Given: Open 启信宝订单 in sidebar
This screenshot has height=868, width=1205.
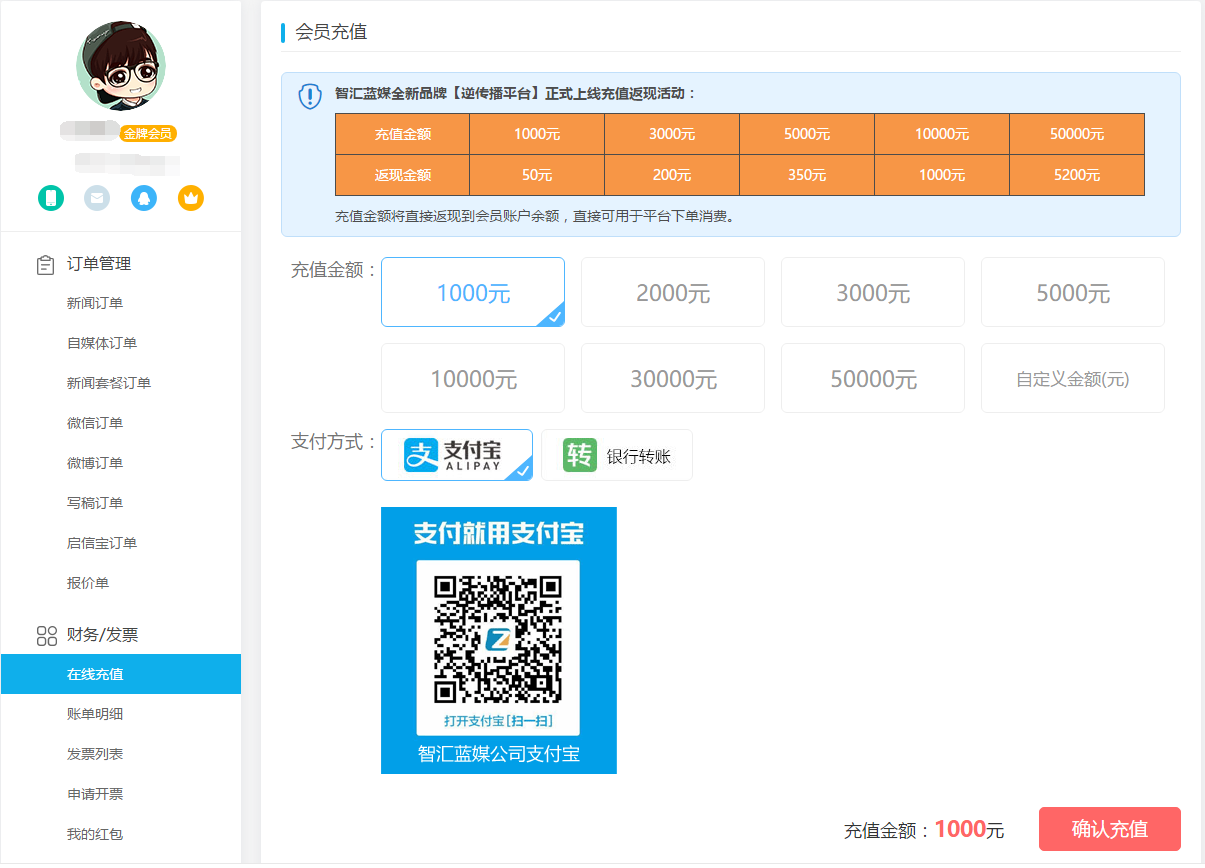Looking at the screenshot, I should point(102,543).
